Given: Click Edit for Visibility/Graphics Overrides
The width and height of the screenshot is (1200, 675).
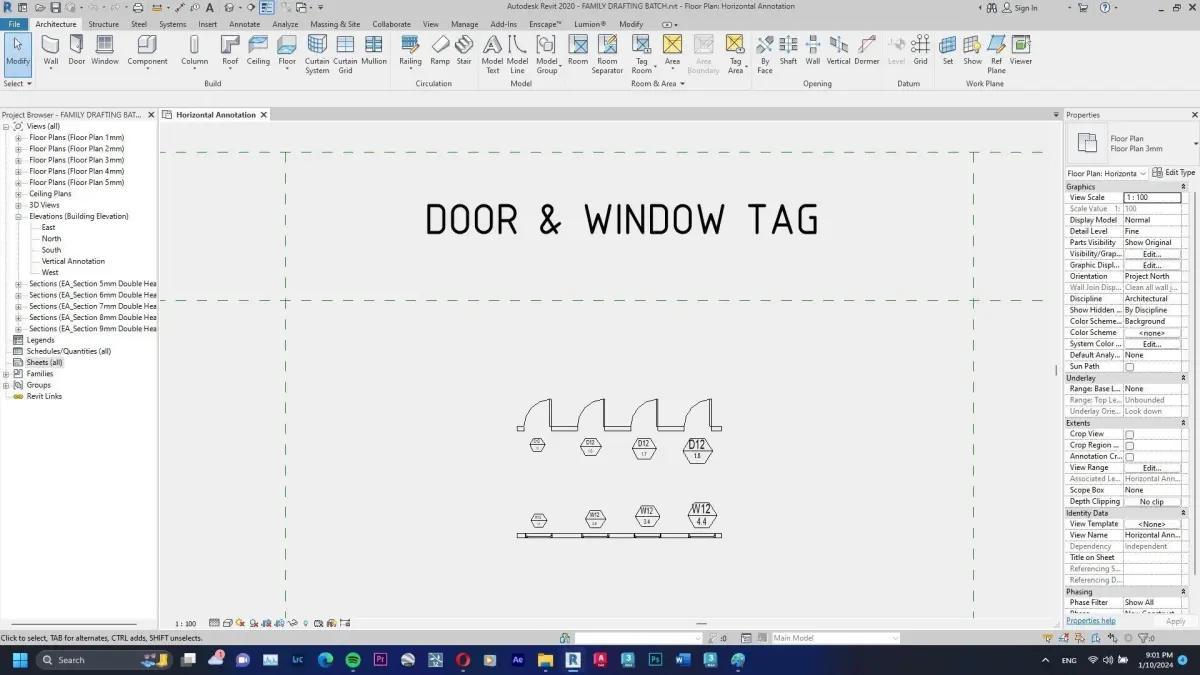Looking at the screenshot, I should pos(1152,254).
